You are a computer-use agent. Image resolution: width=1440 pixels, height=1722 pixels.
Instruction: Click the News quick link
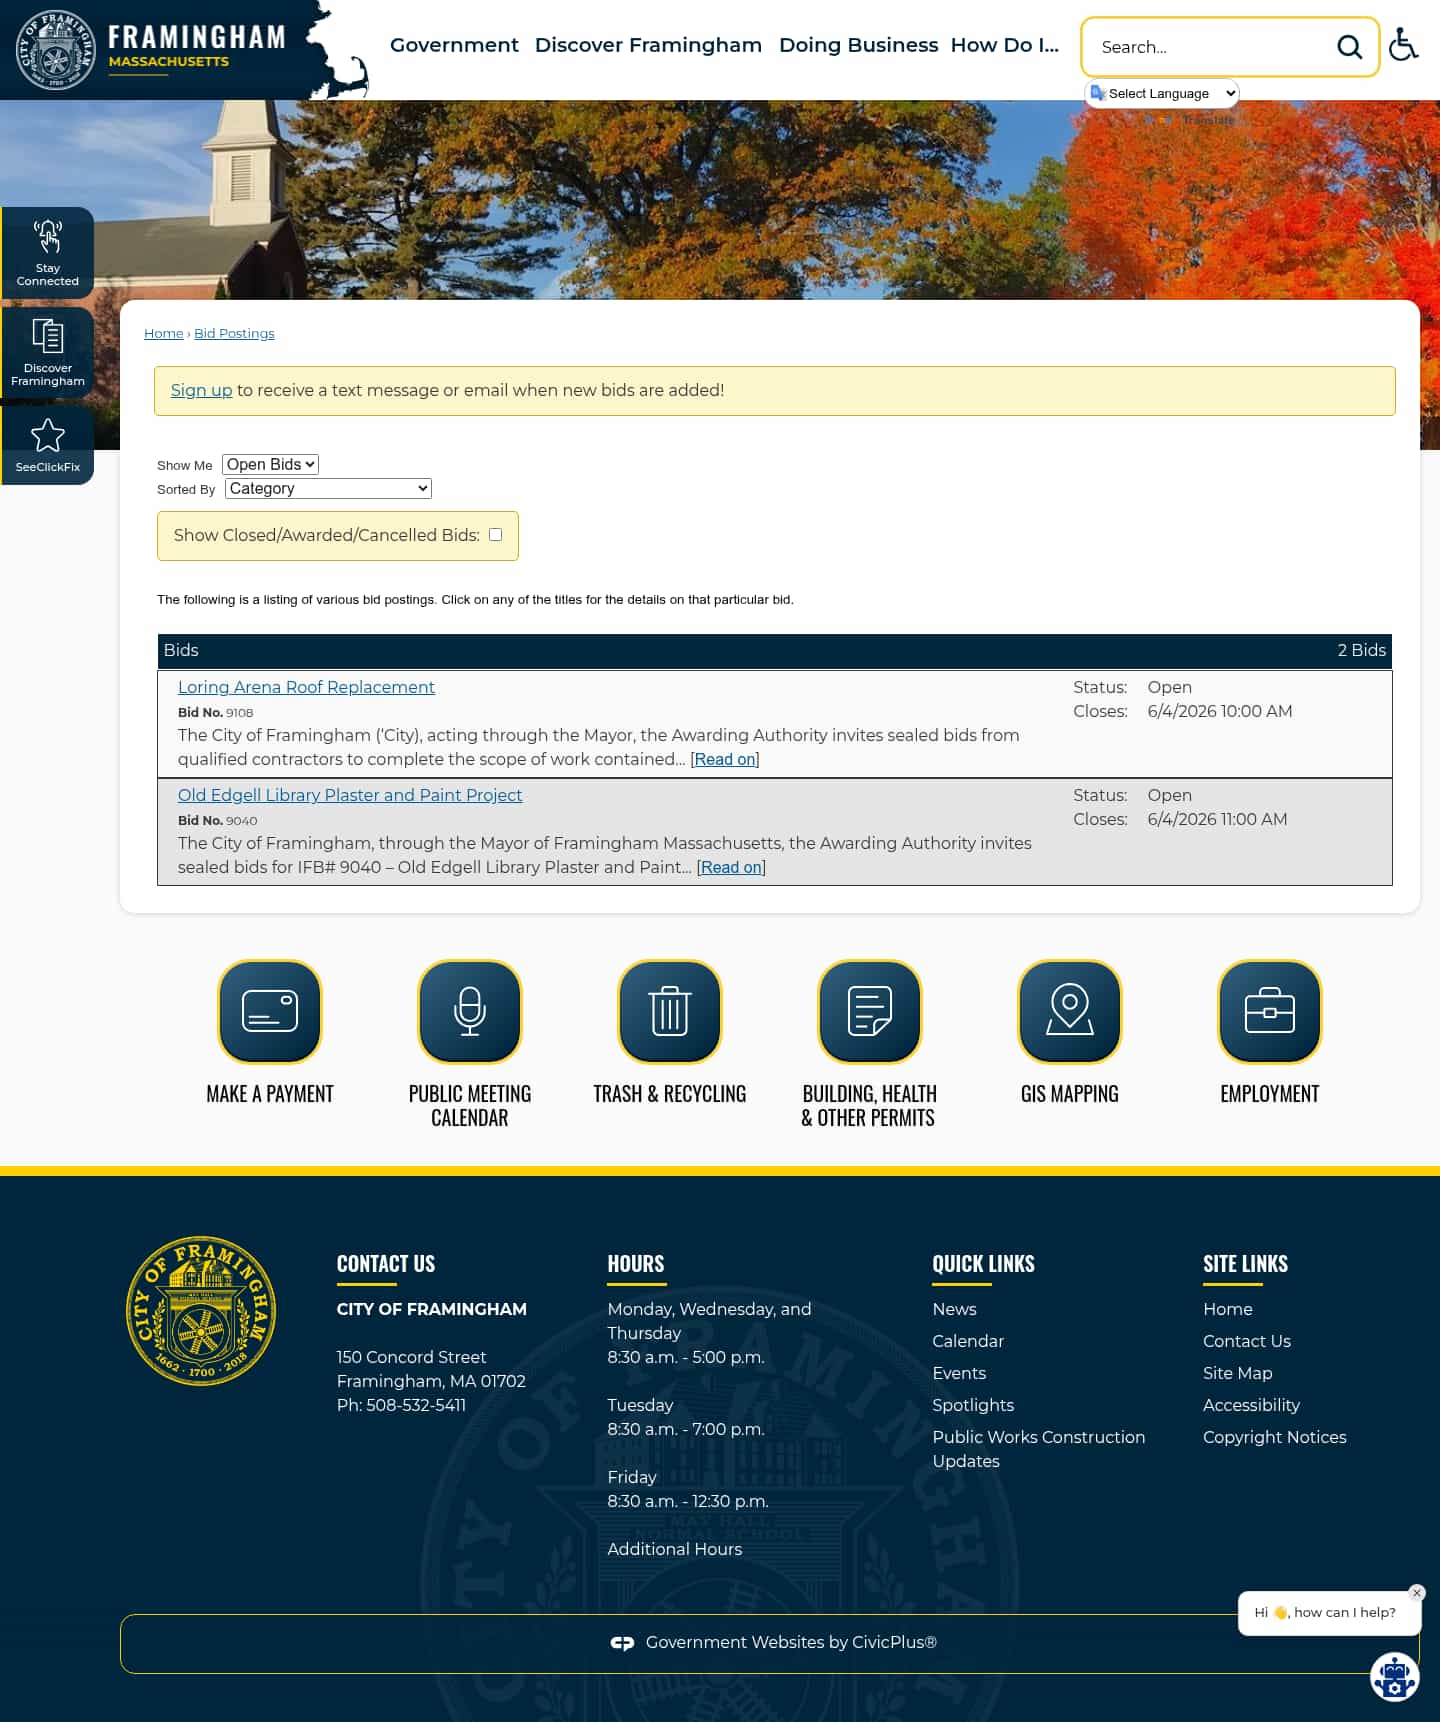[954, 1309]
